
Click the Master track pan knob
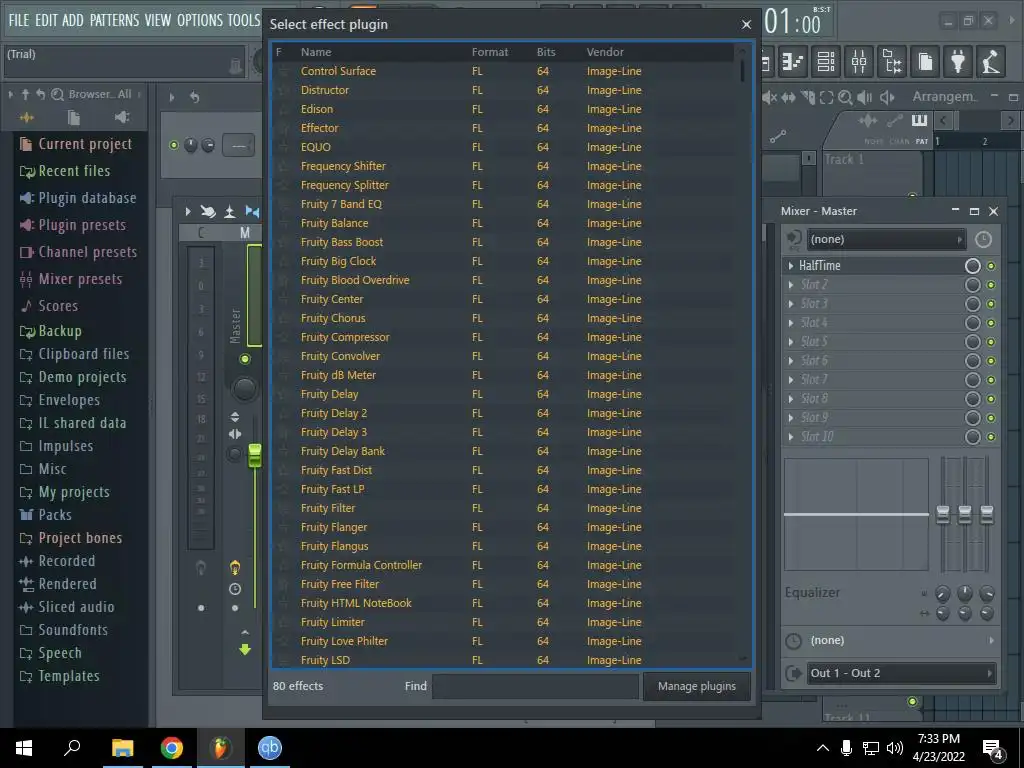[x=244, y=389]
